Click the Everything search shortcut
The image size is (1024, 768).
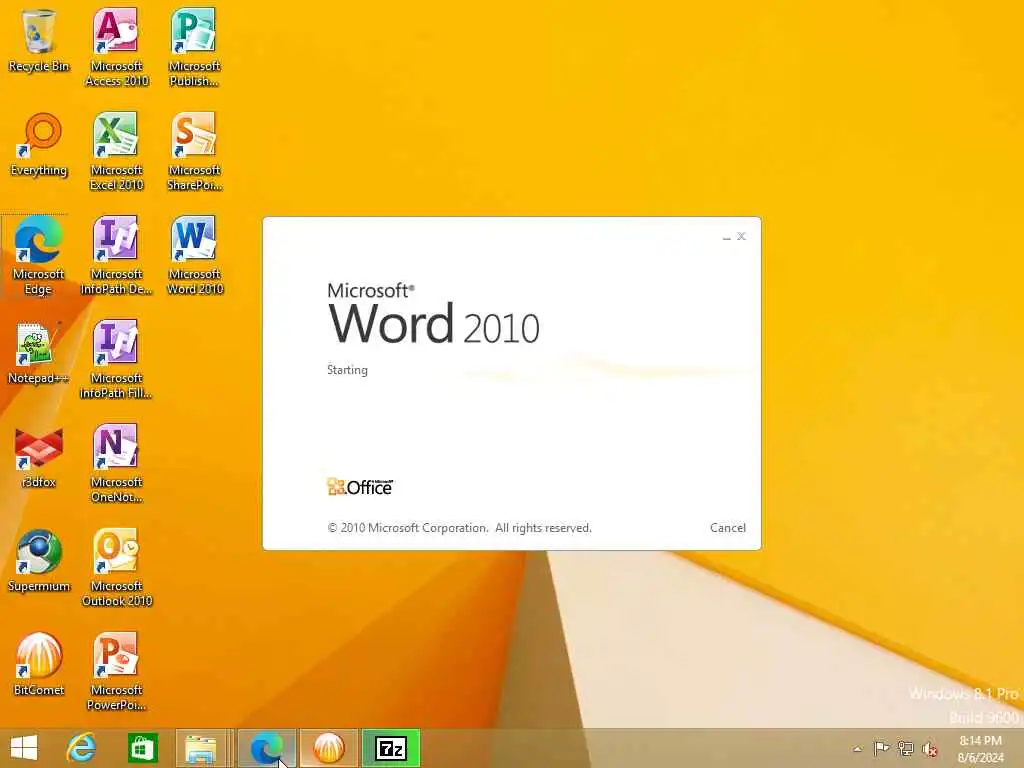[39, 144]
